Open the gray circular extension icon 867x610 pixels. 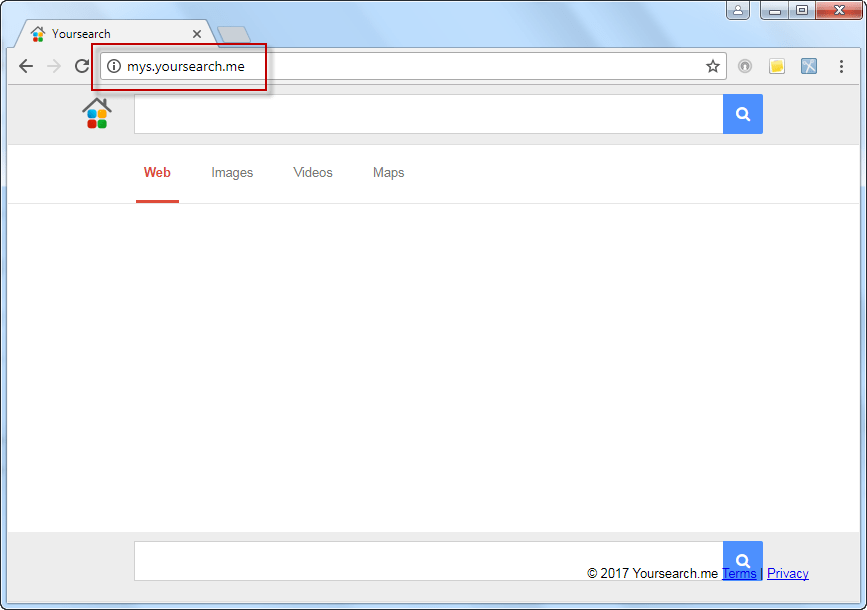tap(745, 66)
